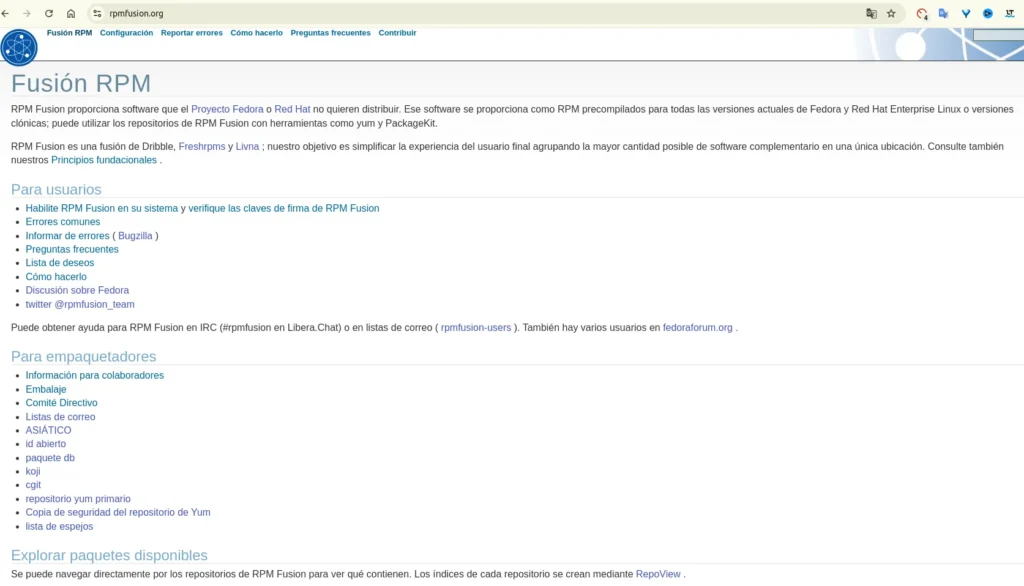1024x586 pixels.
Task: Open the red gauge extension with badge 4
Action: (921, 13)
